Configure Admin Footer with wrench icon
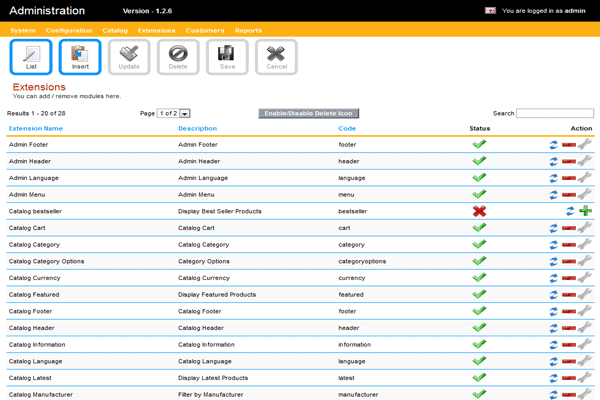The image size is (600, 400). click(585, 144)
